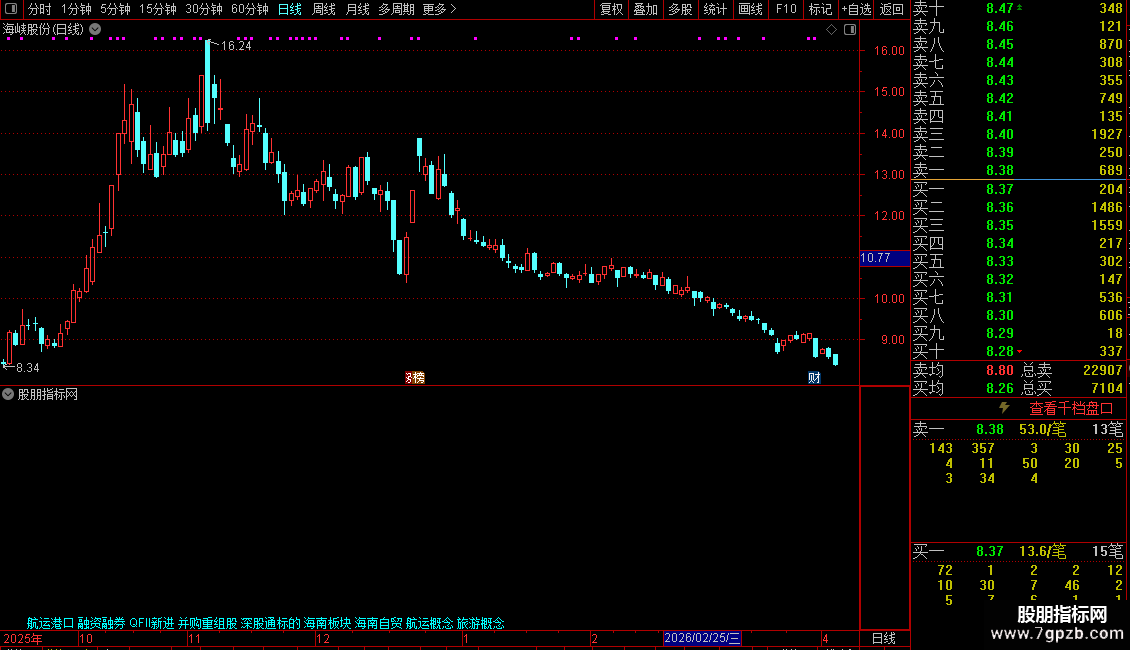
Task: Click the QFII新进 tag
Action: [151, 623]
